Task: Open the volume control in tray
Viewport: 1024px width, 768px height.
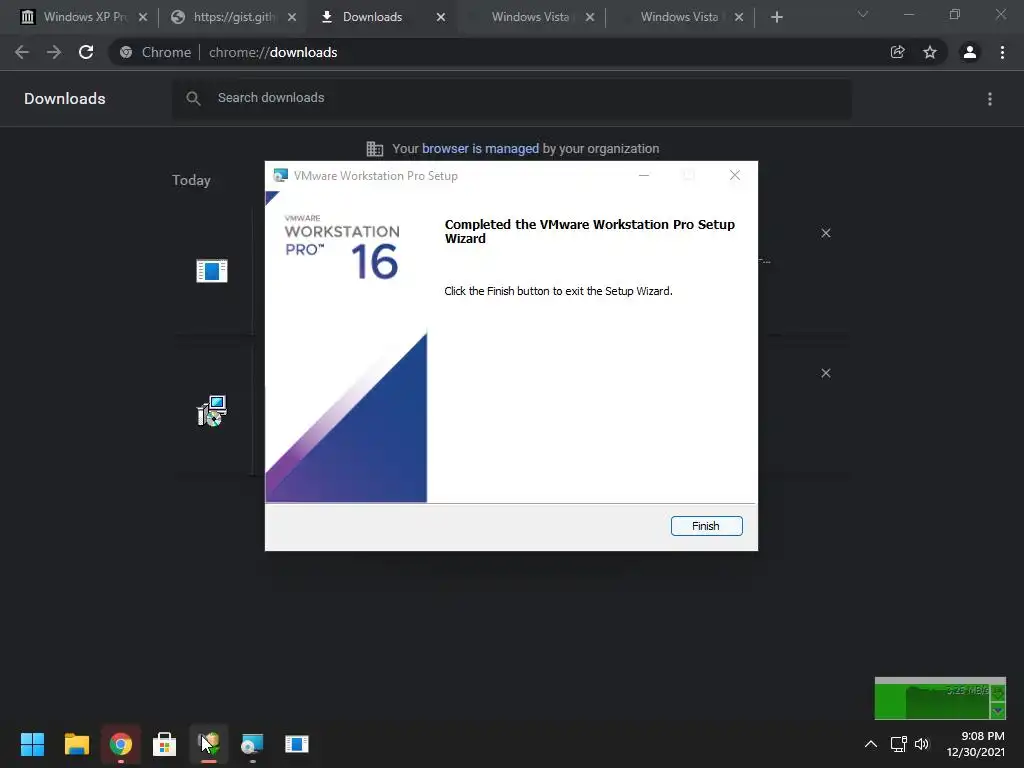Action: pyautogui.click(x=921, y=744)
